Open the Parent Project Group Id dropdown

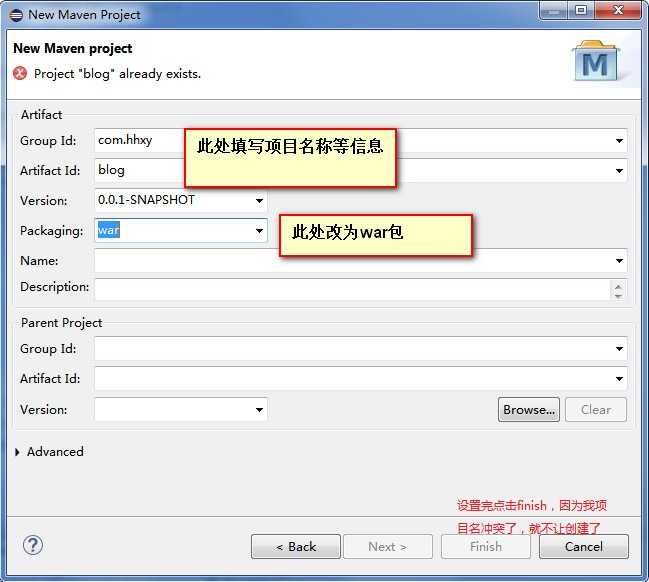pos(619,349)
